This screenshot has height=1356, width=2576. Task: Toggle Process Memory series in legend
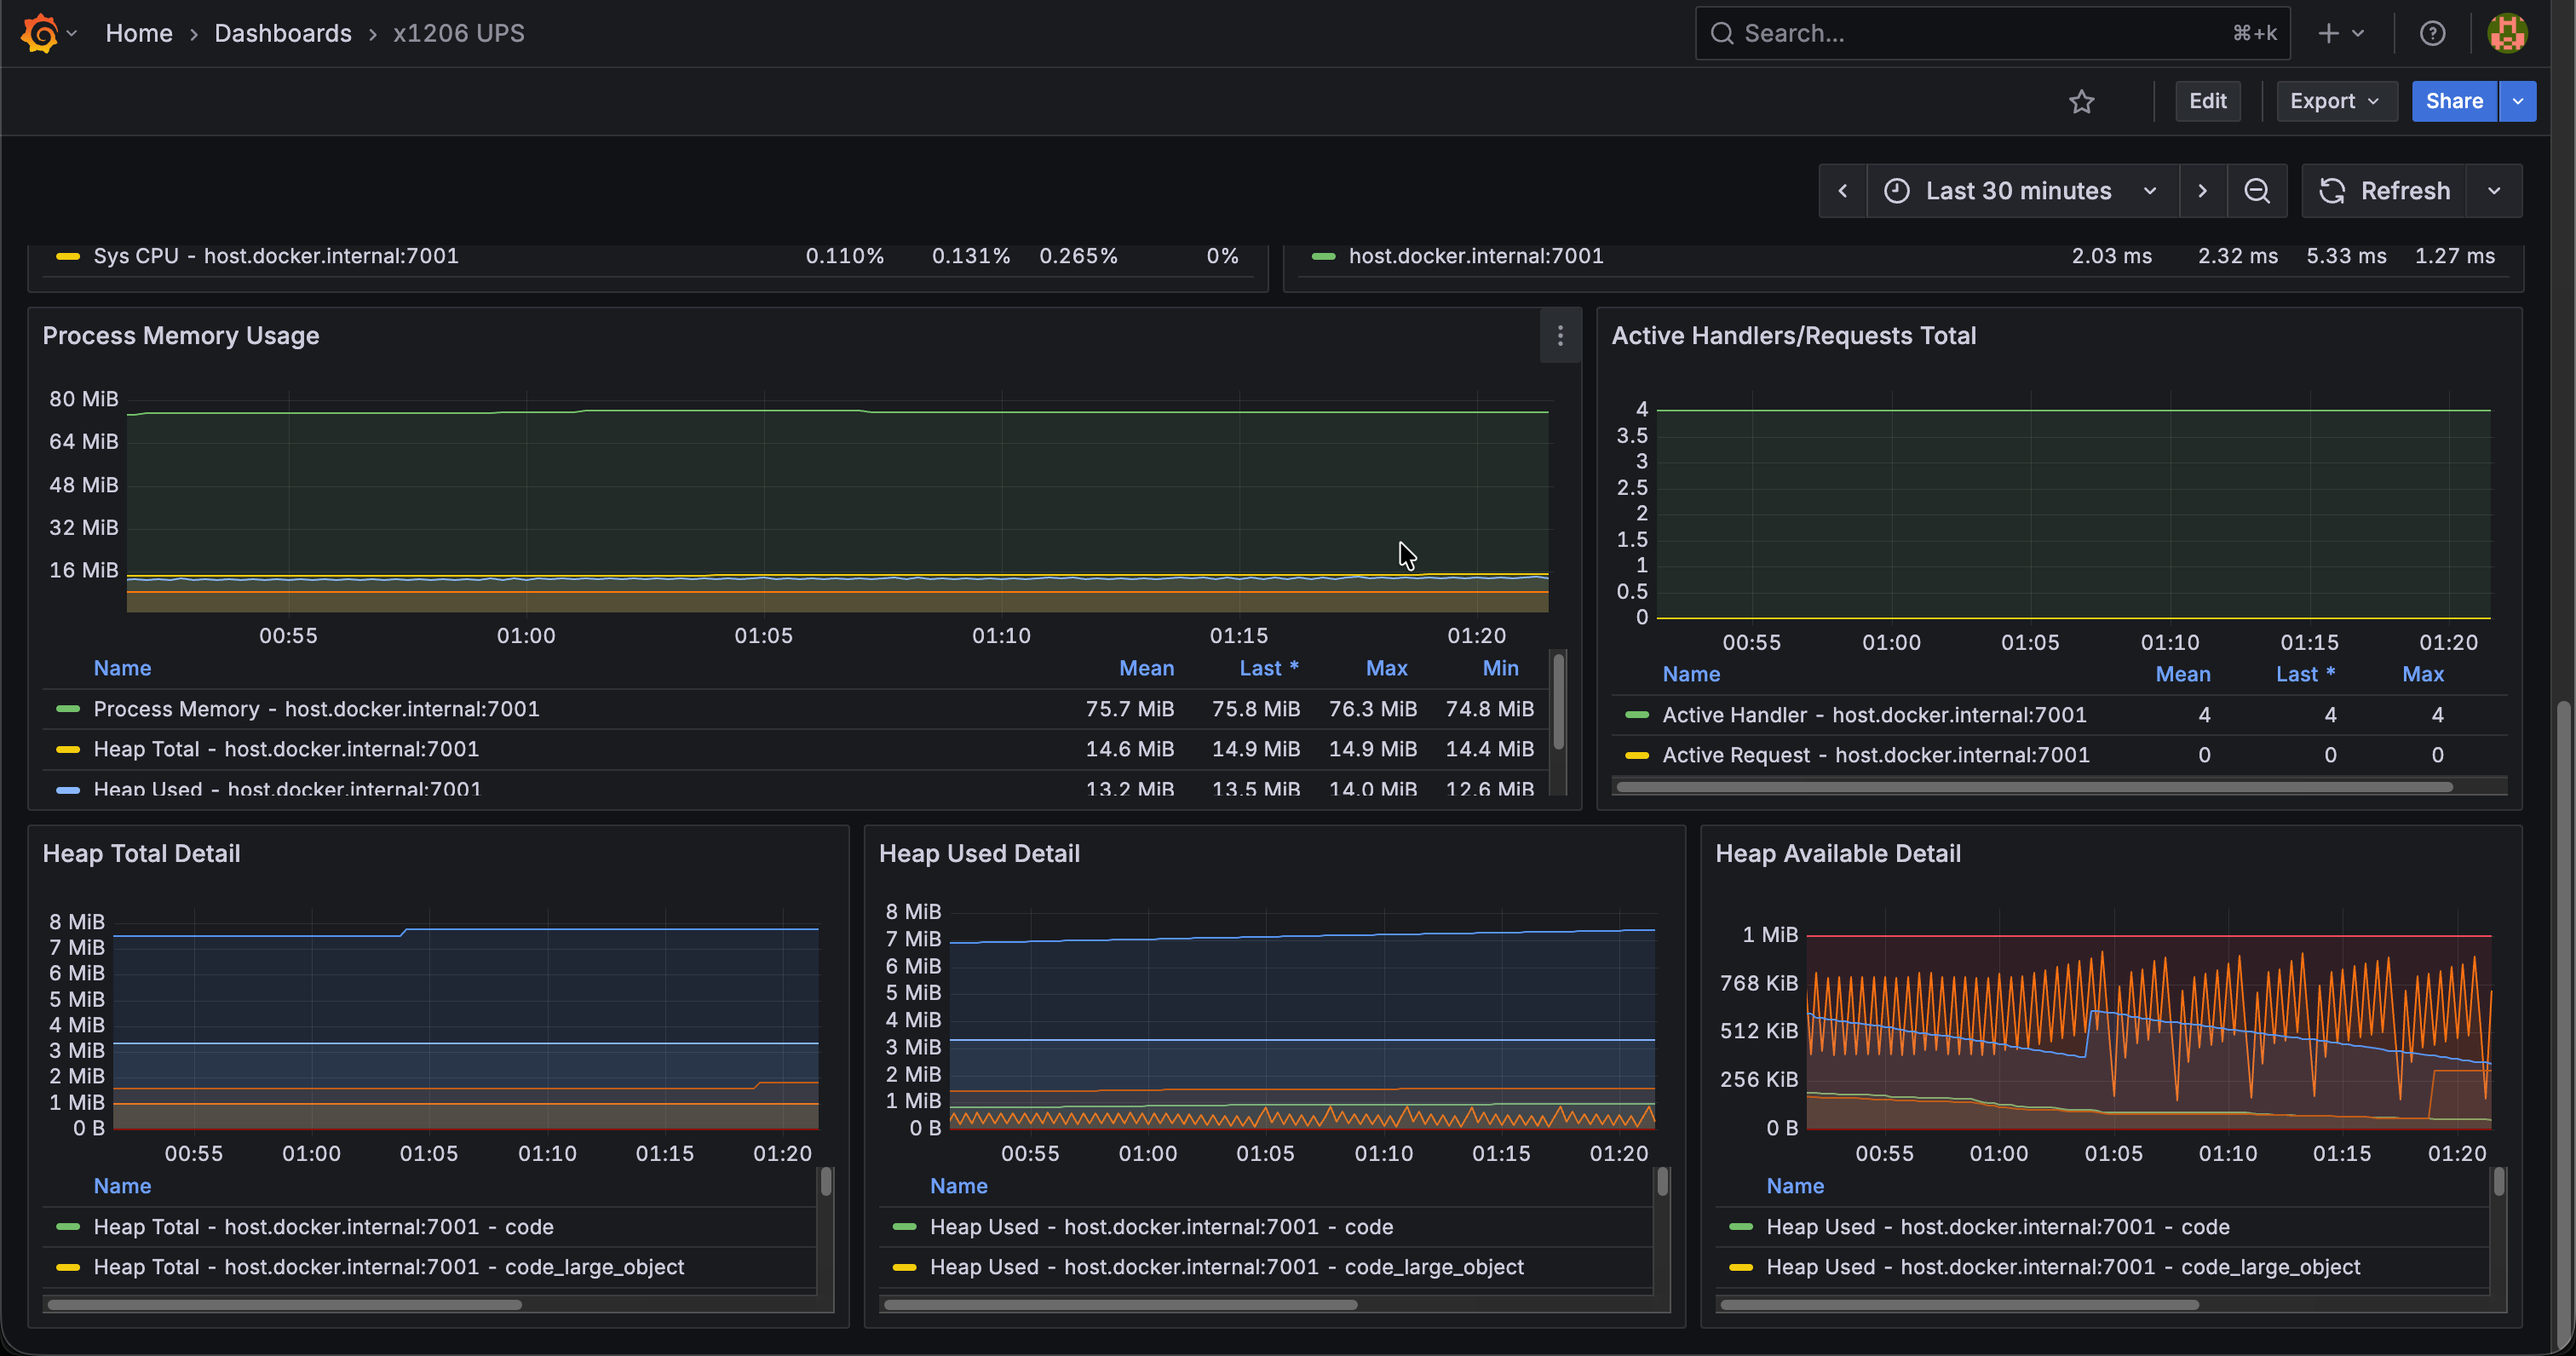(316, 709)
